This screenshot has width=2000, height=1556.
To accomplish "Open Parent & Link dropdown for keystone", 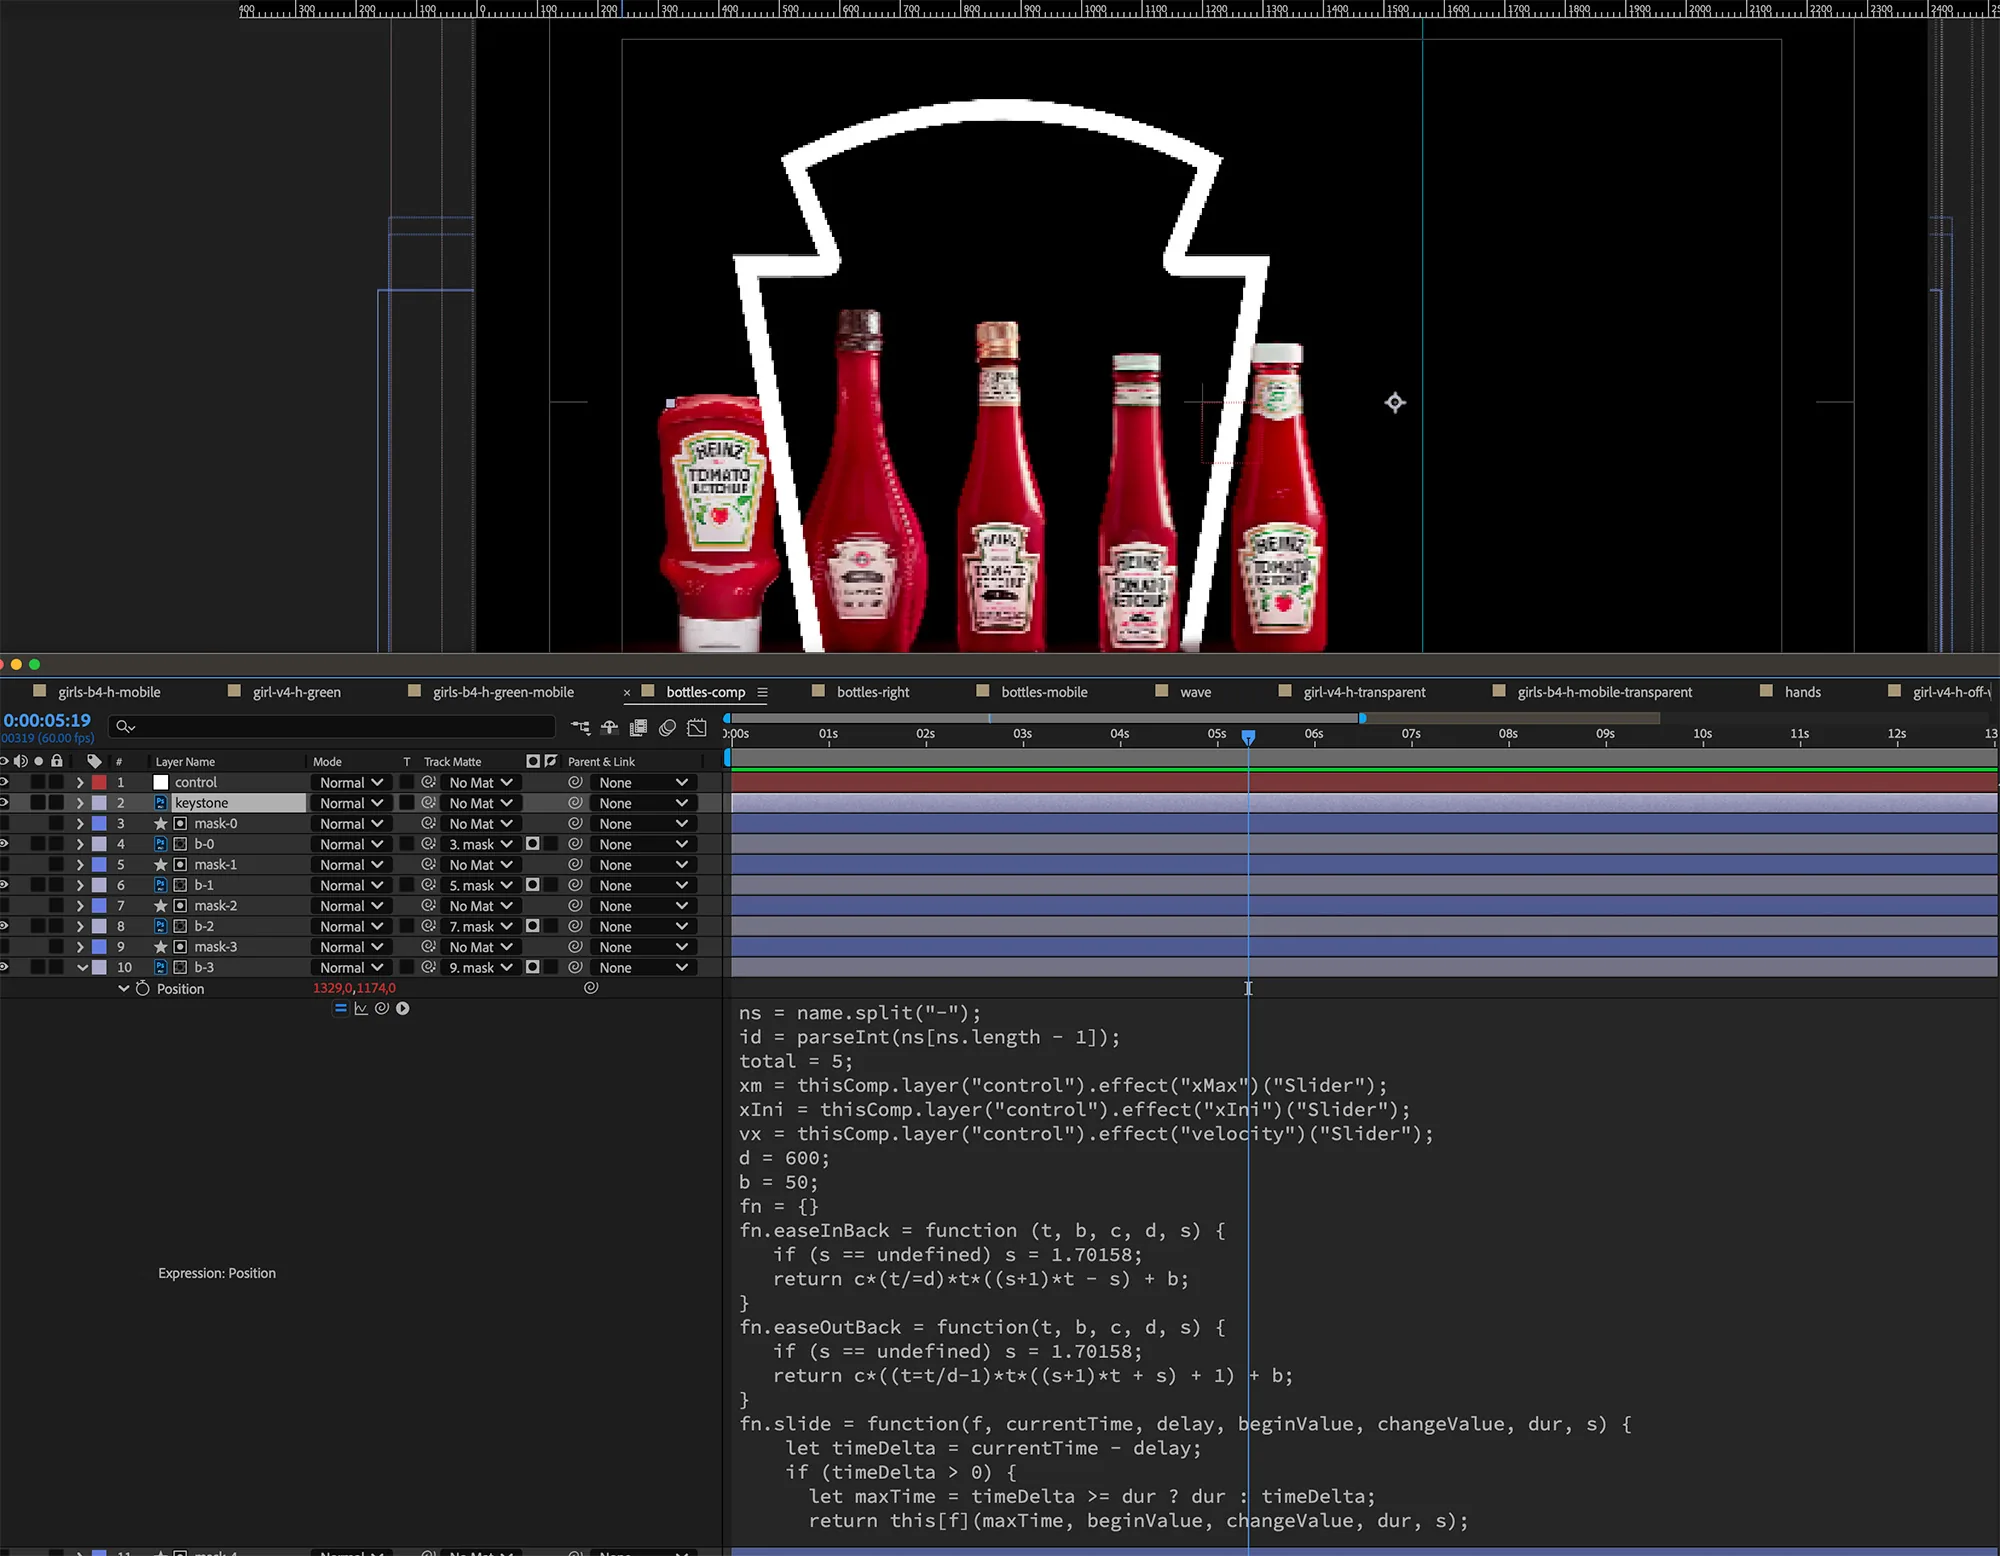I will coord(643,803).
